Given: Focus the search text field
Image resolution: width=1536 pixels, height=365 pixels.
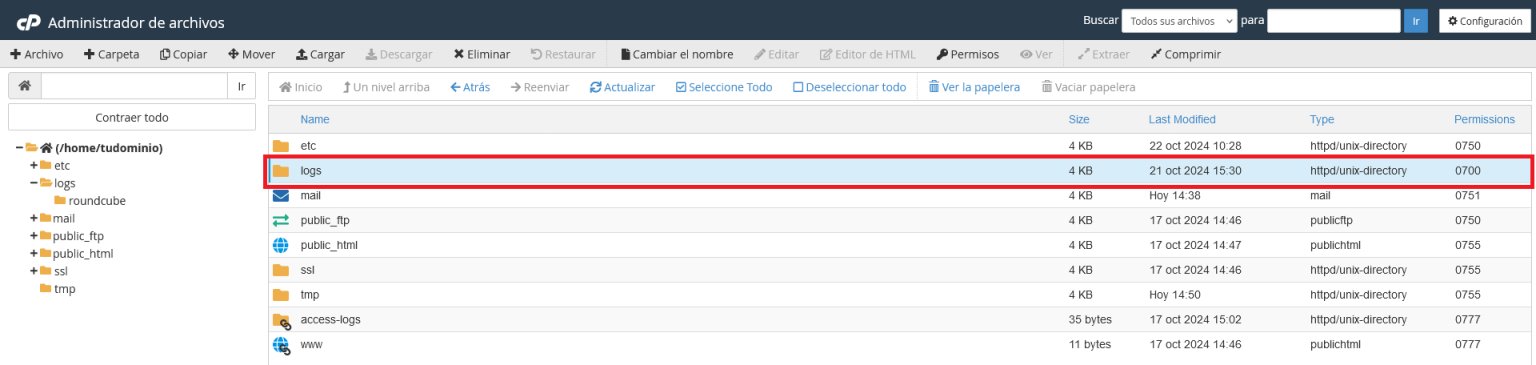Looking at the screenshot, I should coord(1333,21).
